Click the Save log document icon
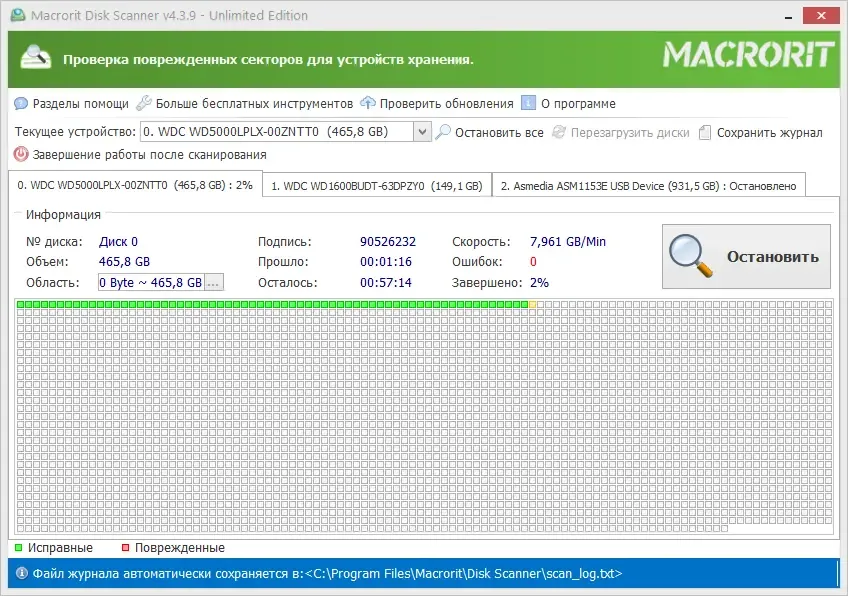 tap(705, 132)
